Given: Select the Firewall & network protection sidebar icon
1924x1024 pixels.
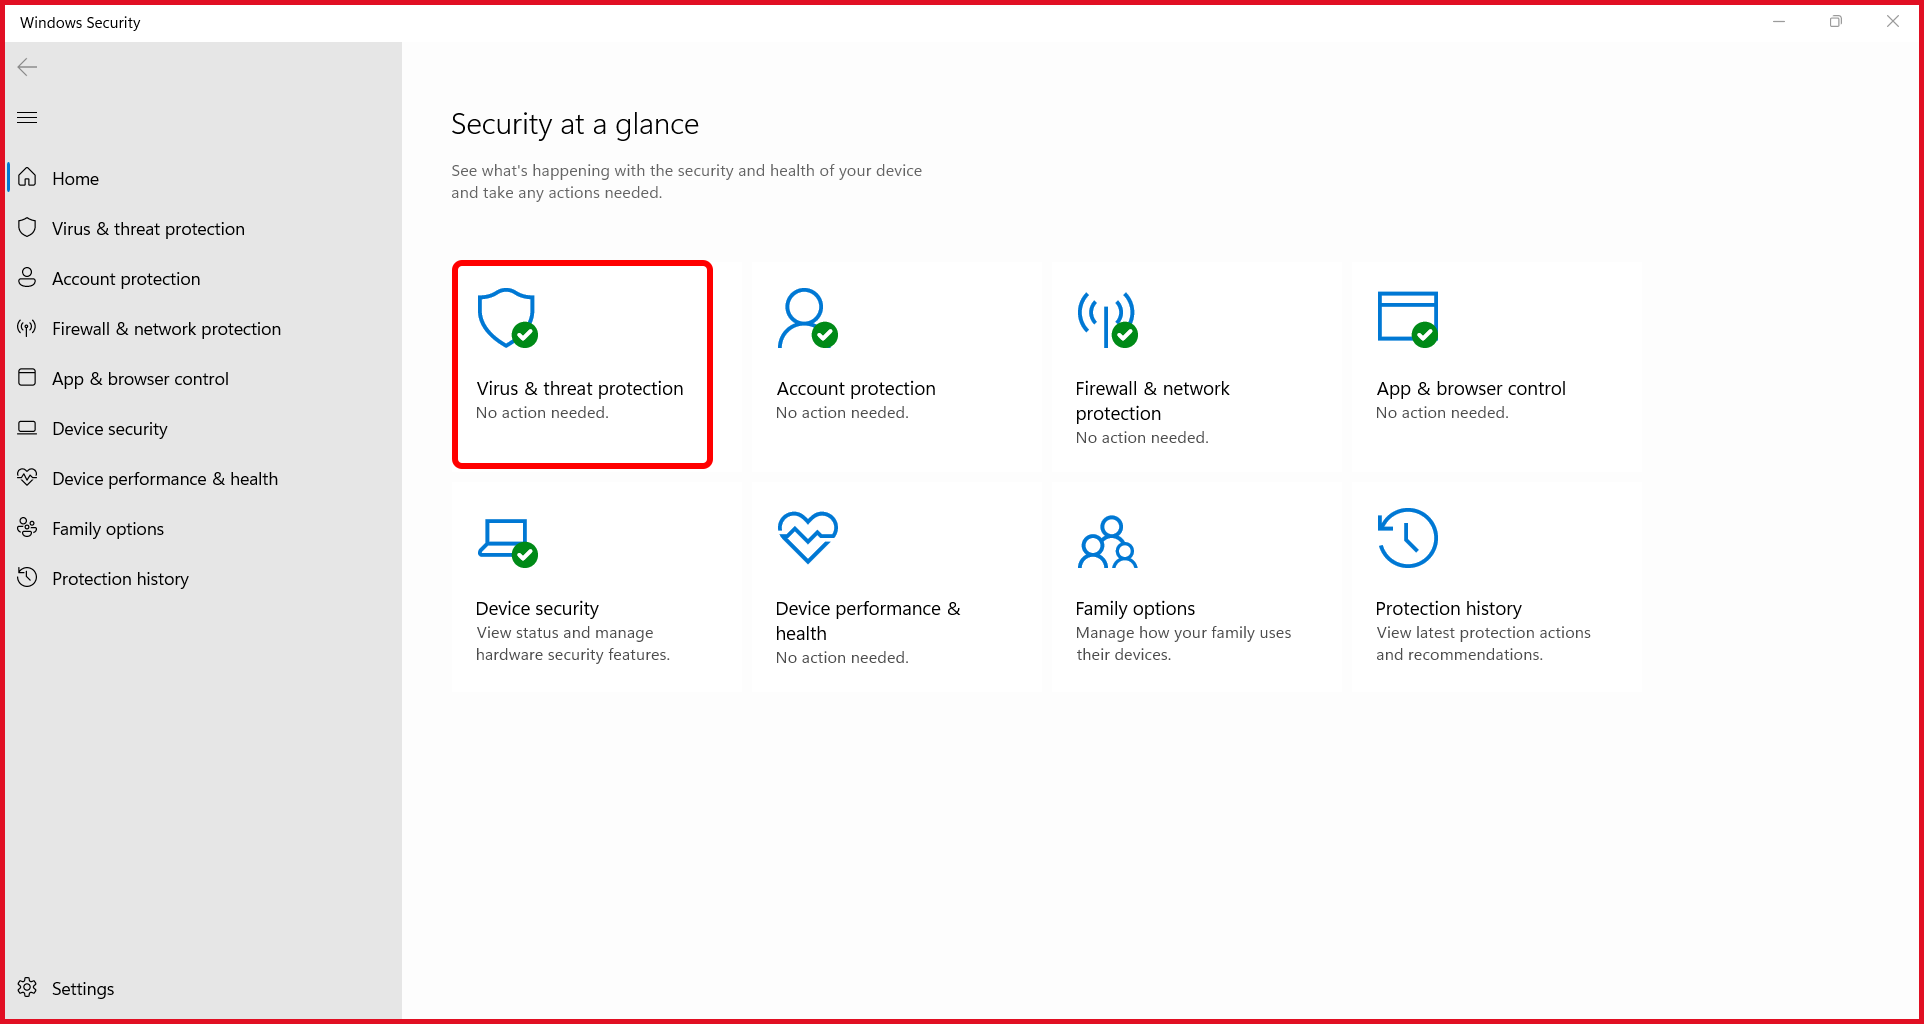Looking at the screenshot, I should 26,328.
